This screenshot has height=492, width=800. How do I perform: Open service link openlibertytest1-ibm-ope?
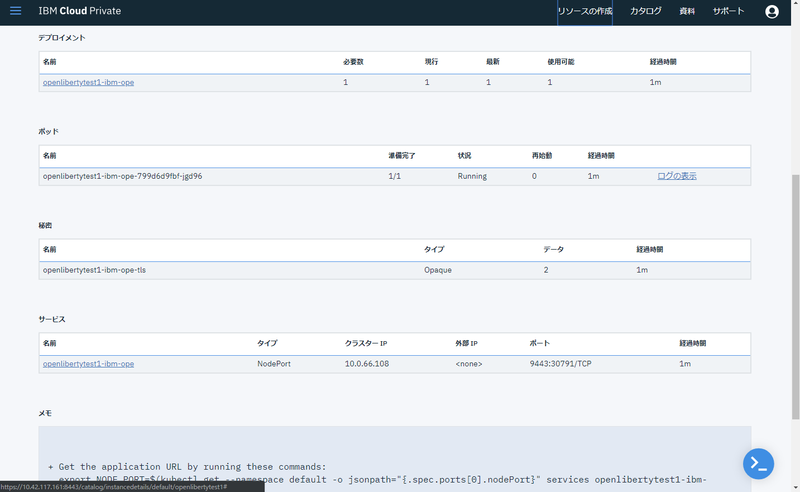(x=88, y=364)
